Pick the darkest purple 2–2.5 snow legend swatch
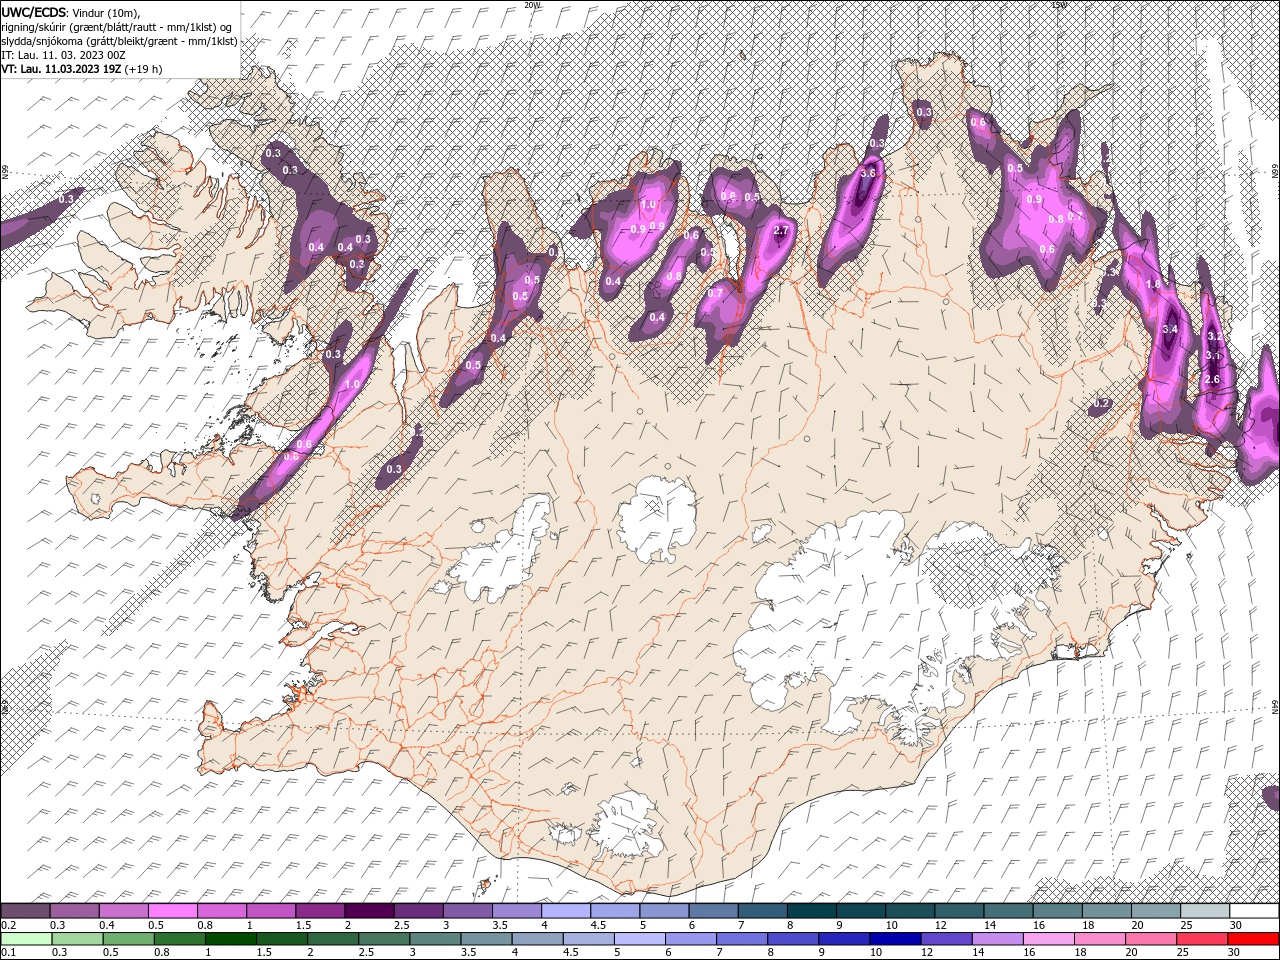This screenshot has height=960, width=1280. [369, 911]
